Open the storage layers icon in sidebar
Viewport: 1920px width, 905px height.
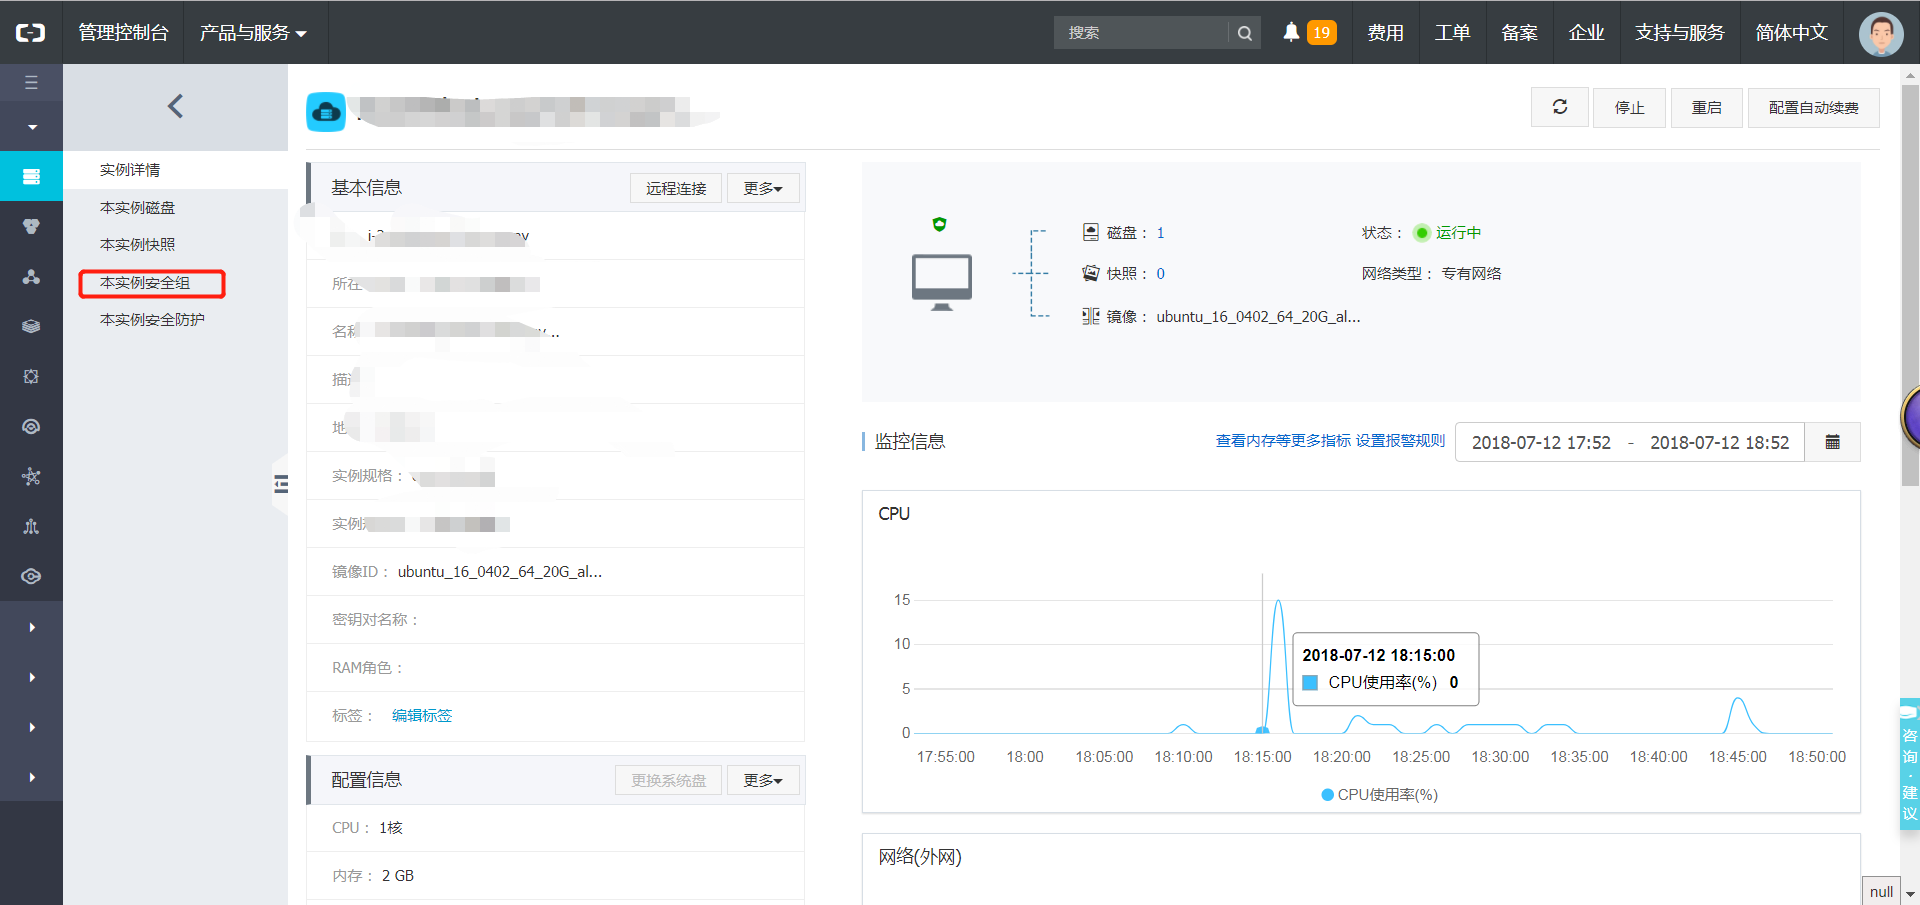coord(31,326)
